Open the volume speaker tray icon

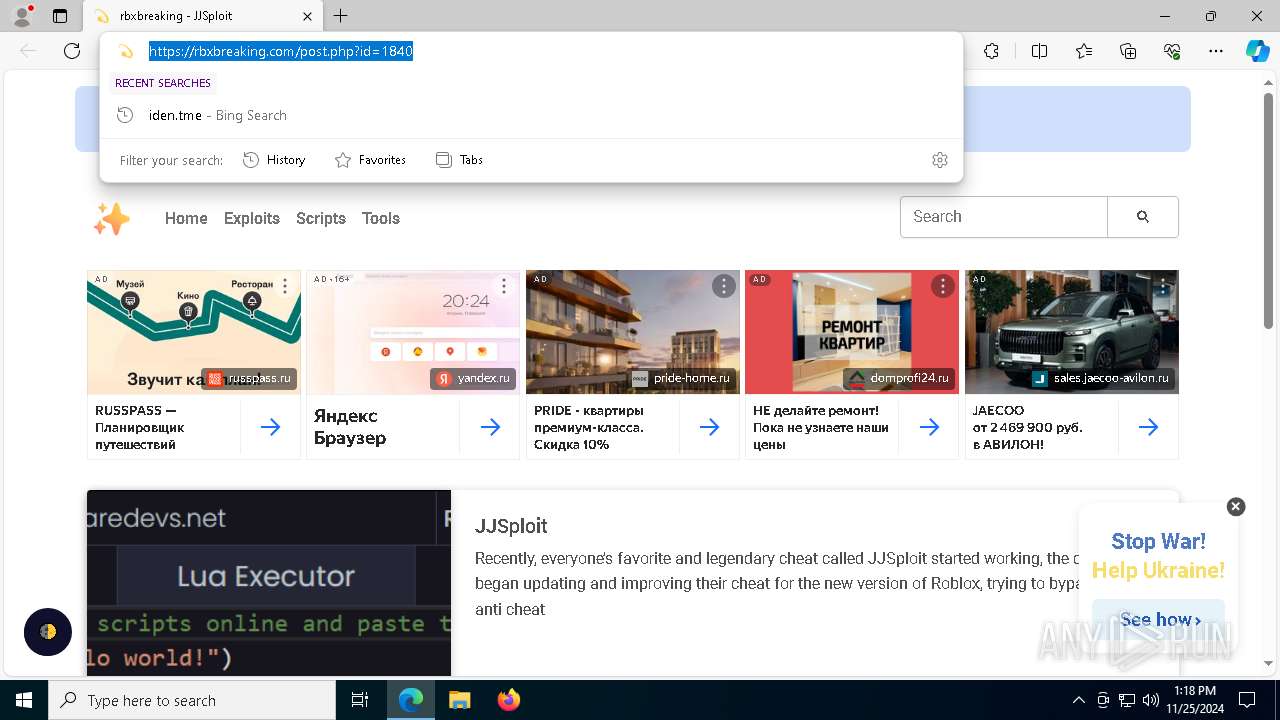(1151, 700)
